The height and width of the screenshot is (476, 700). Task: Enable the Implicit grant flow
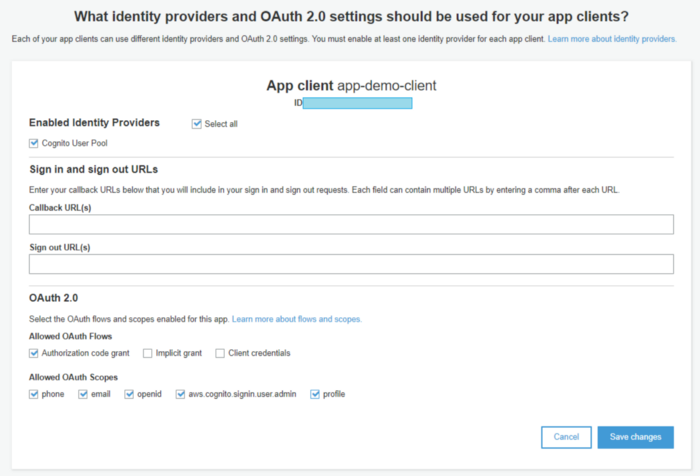[x=148, y=353]
